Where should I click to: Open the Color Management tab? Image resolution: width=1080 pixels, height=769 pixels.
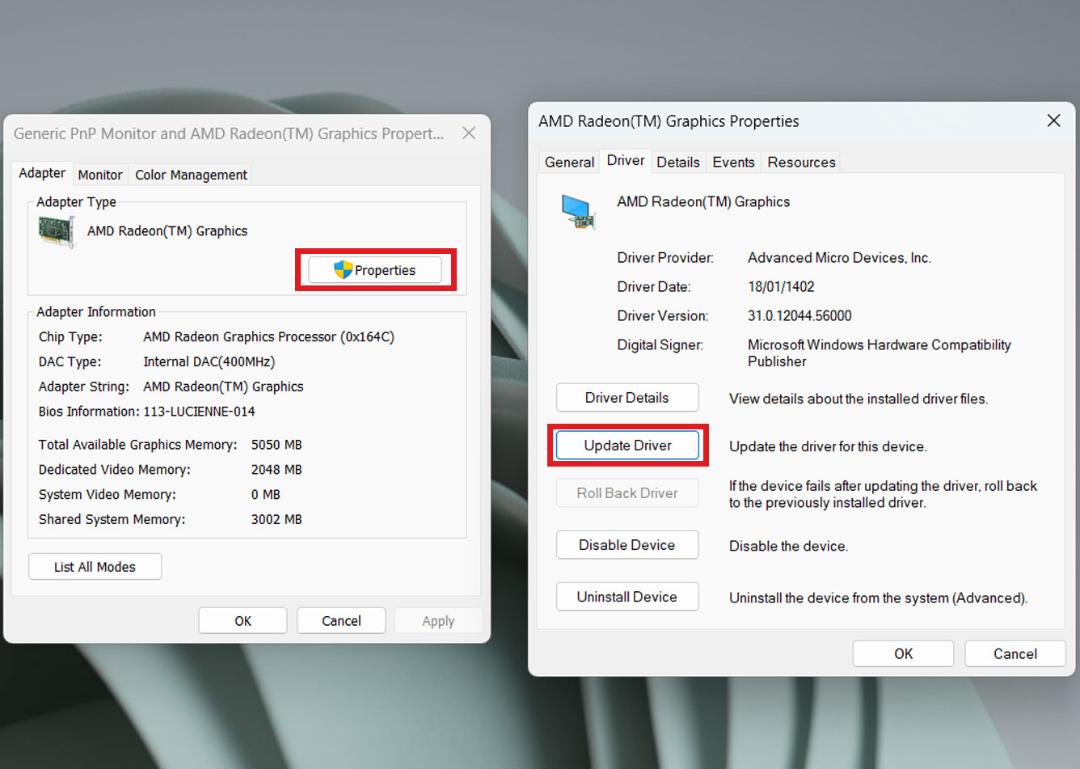pyautogui.click(x=191, y=175)
